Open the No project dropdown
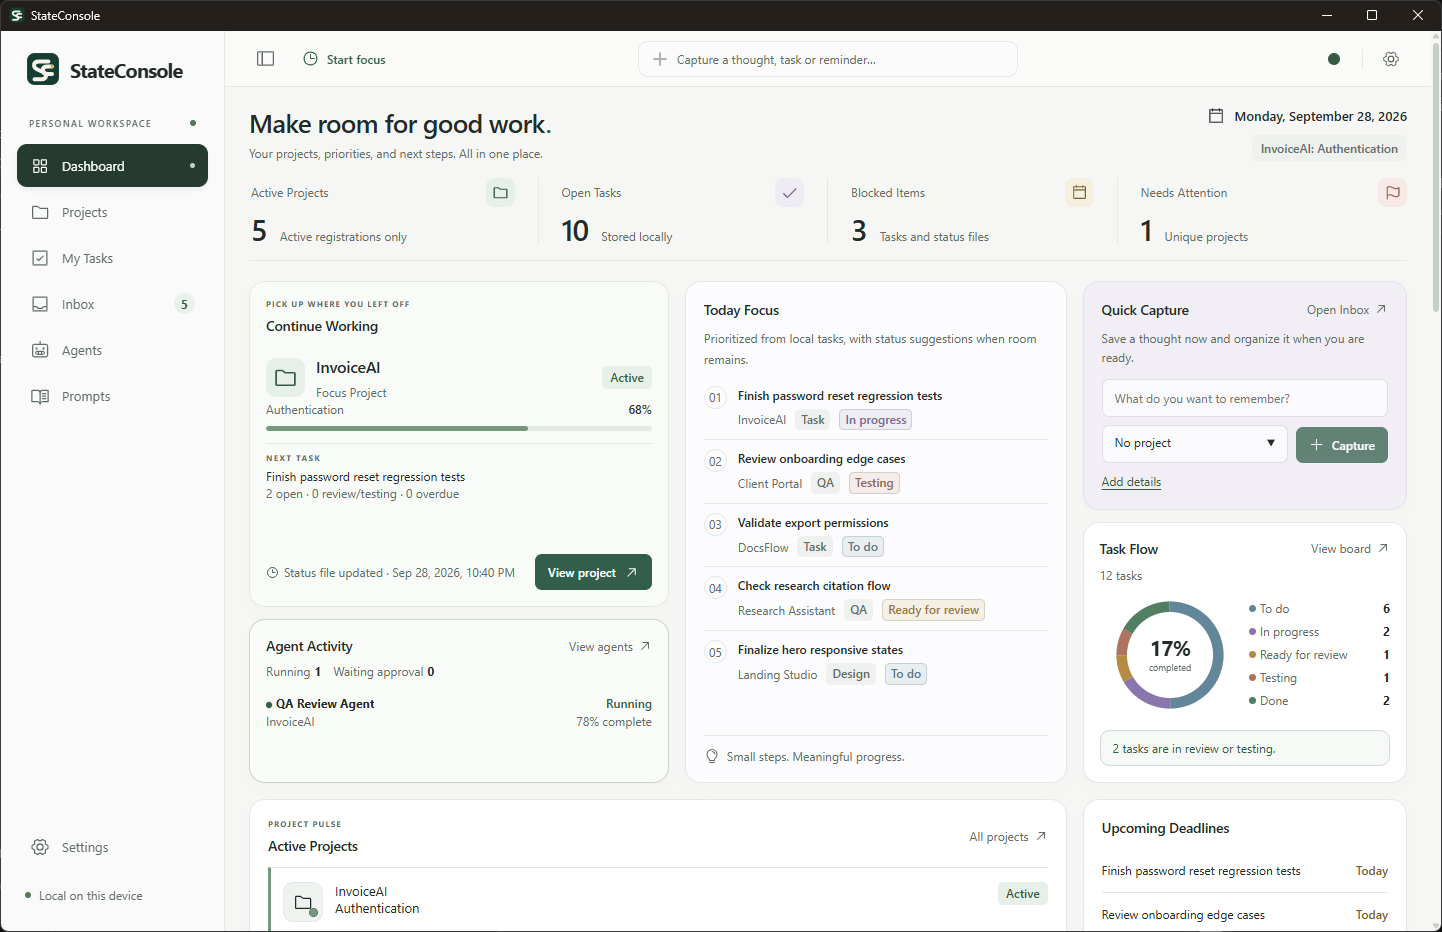This screenshot has width=1442, height=932. click(x=1195, y=444)
